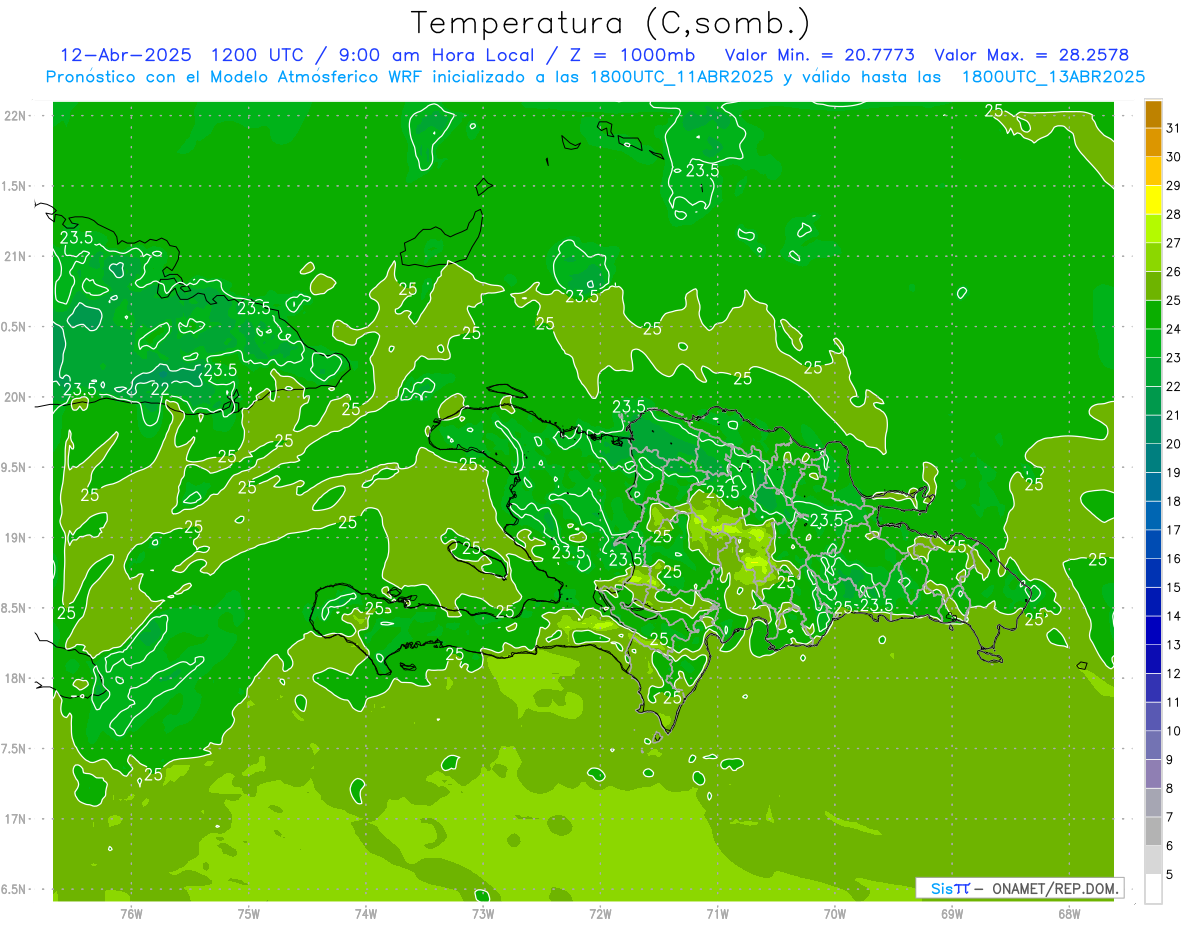Click the "Valor Max. = 28.2578" value

coord(1032,55)
